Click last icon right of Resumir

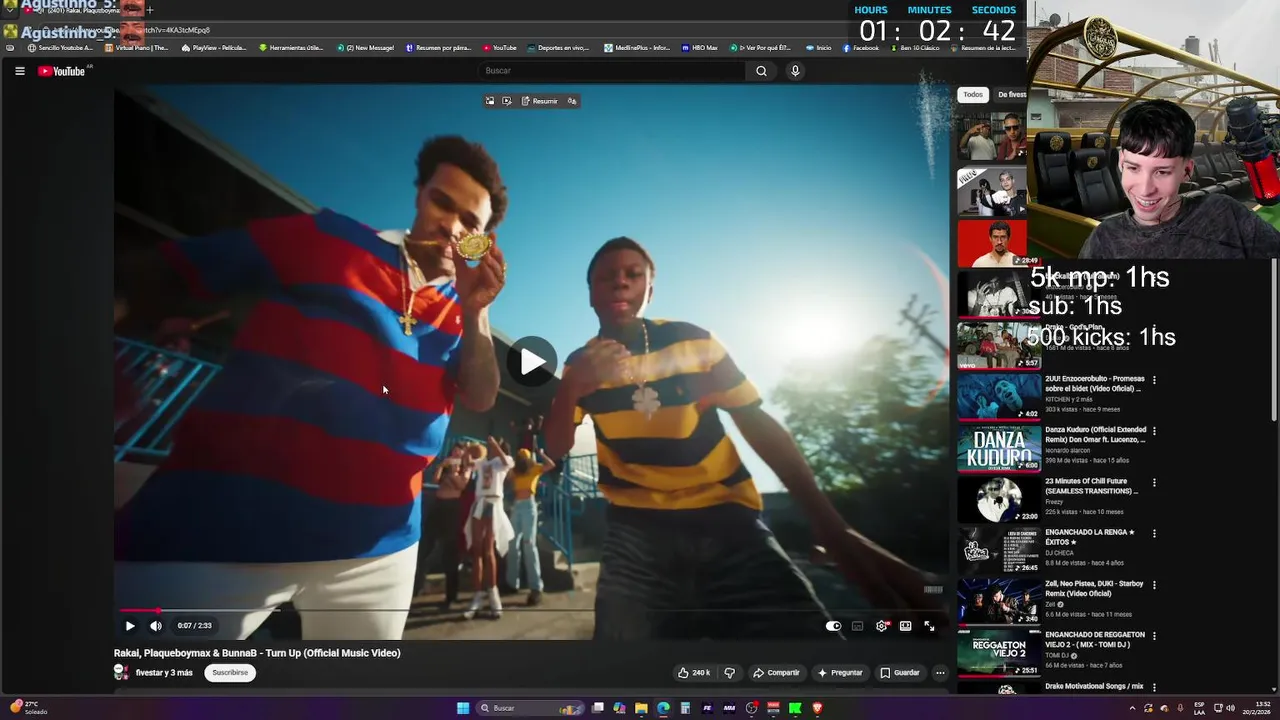coord(572,101)
